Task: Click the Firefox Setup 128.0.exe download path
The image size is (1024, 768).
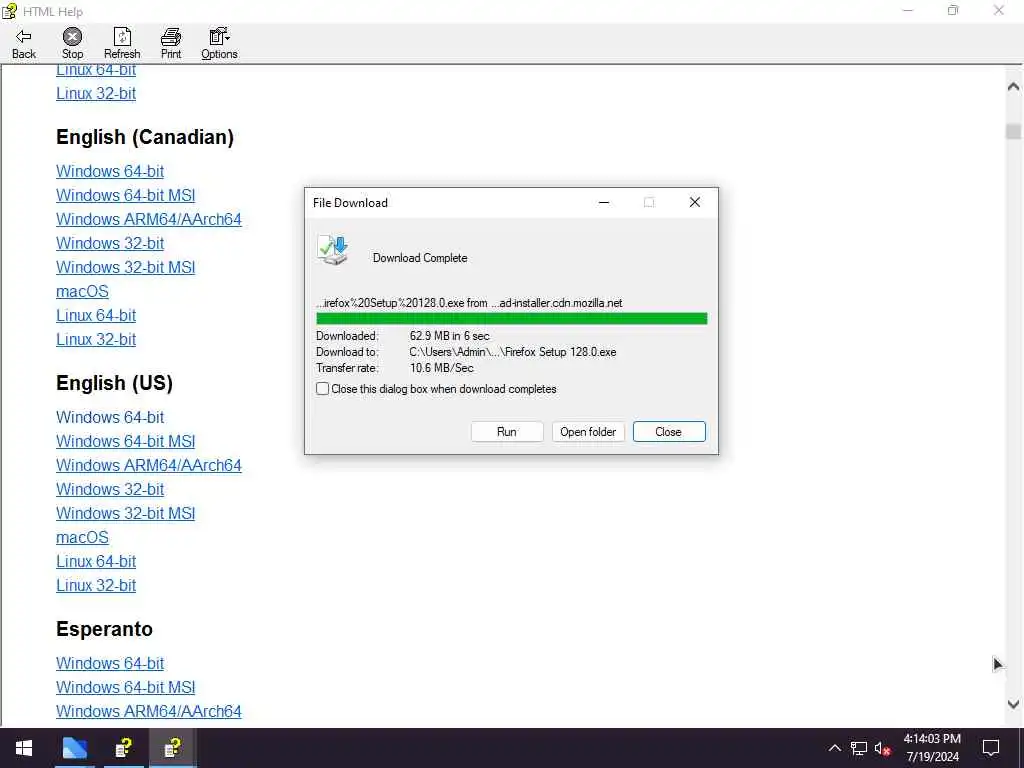Action: 513,352
